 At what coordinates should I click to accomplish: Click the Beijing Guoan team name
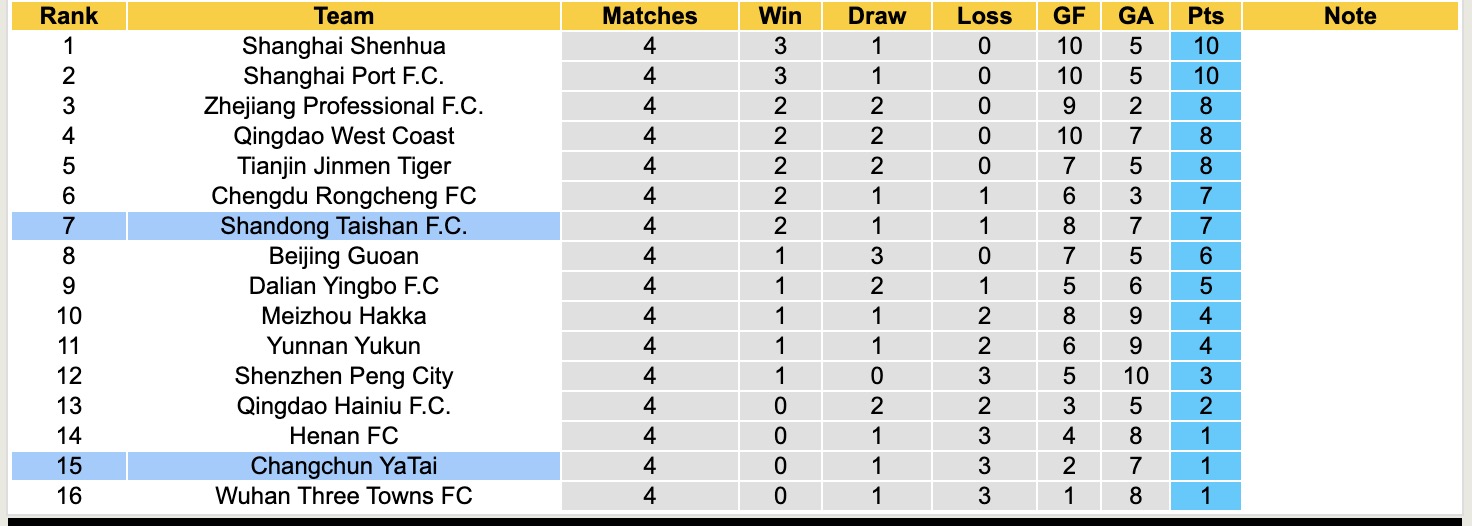[x=343, y=256]
